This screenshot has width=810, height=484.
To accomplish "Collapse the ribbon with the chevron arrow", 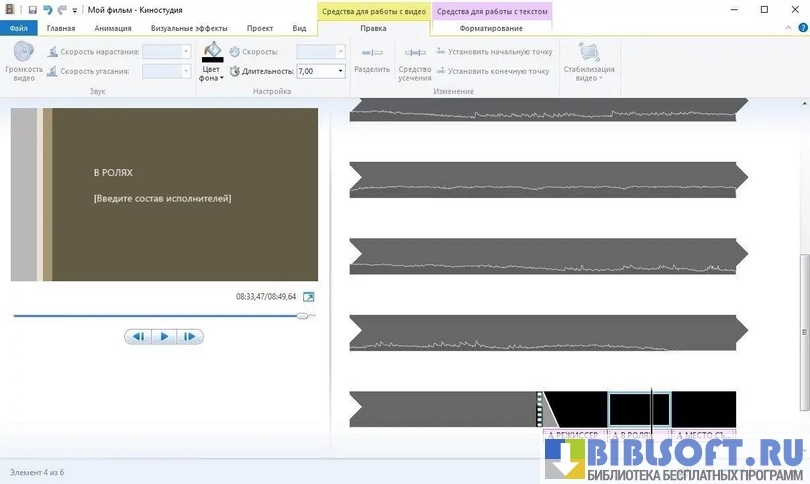I will [x=787, y=28].
